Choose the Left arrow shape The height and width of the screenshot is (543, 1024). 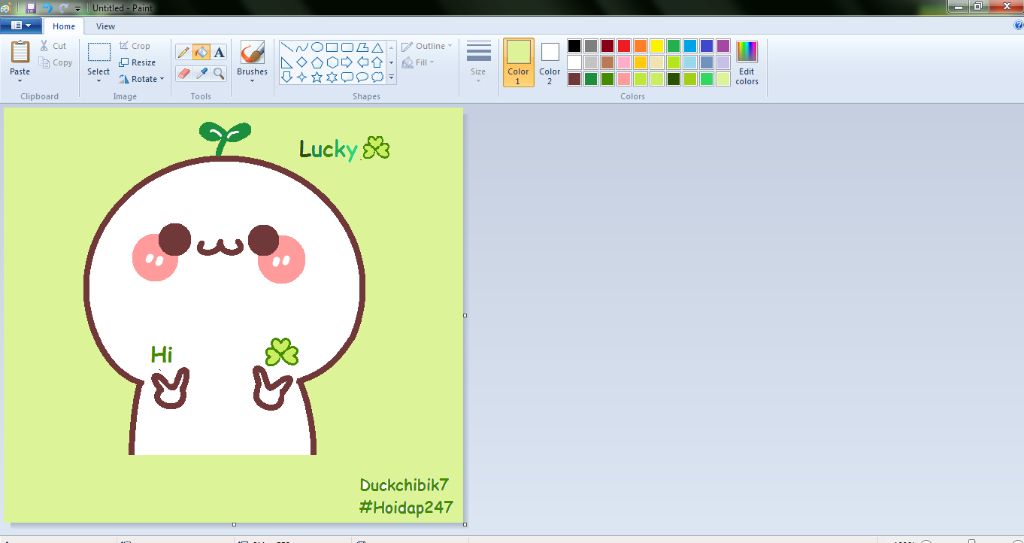[x=362, y=63]
